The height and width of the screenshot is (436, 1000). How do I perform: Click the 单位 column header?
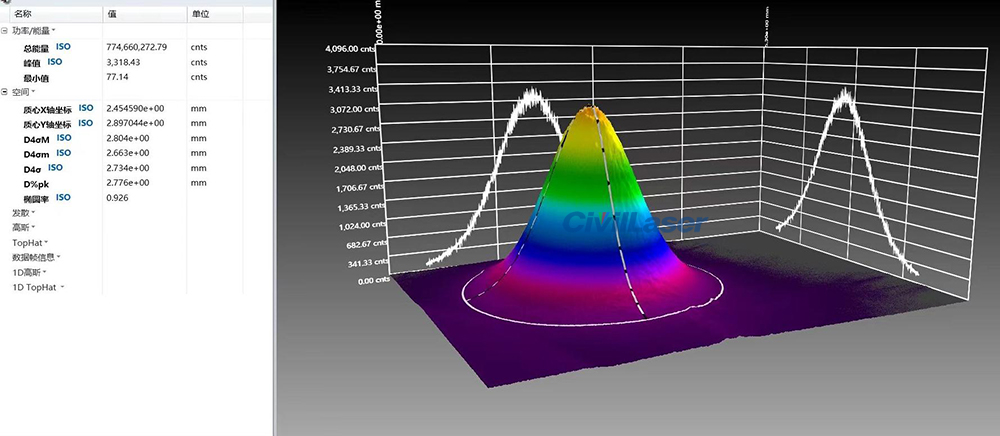point(200,15)
